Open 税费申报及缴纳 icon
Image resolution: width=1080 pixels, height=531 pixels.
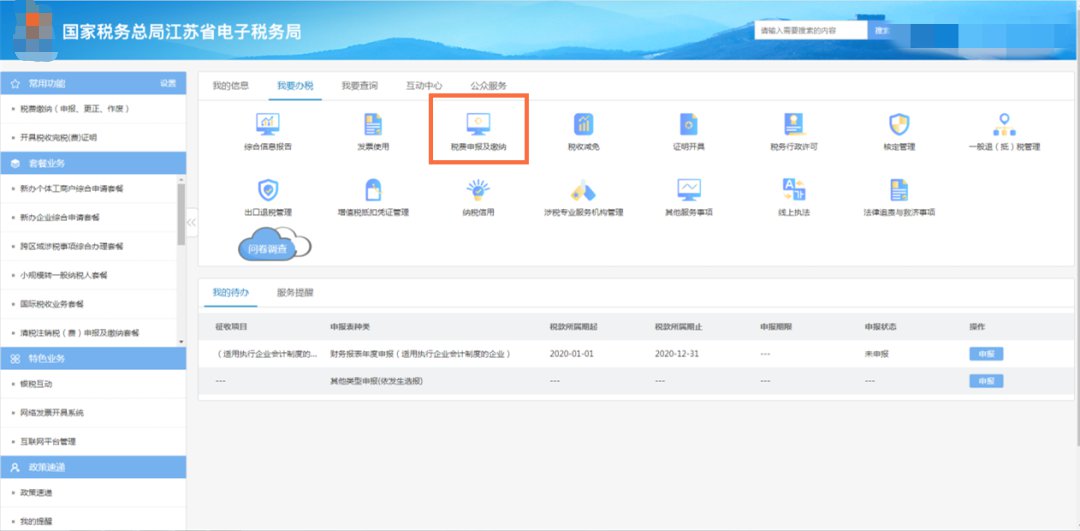[x=479, y=126]
